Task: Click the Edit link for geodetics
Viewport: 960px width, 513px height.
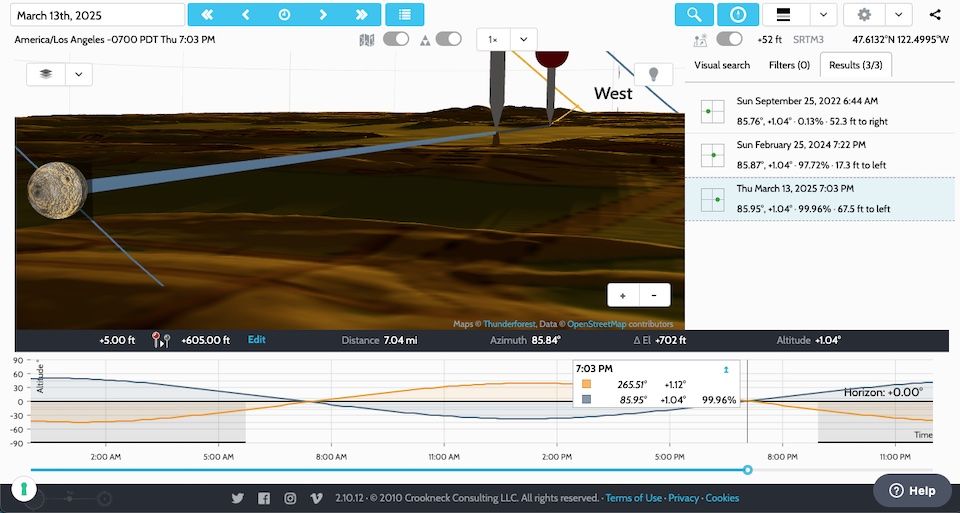Action: point(257,339)
